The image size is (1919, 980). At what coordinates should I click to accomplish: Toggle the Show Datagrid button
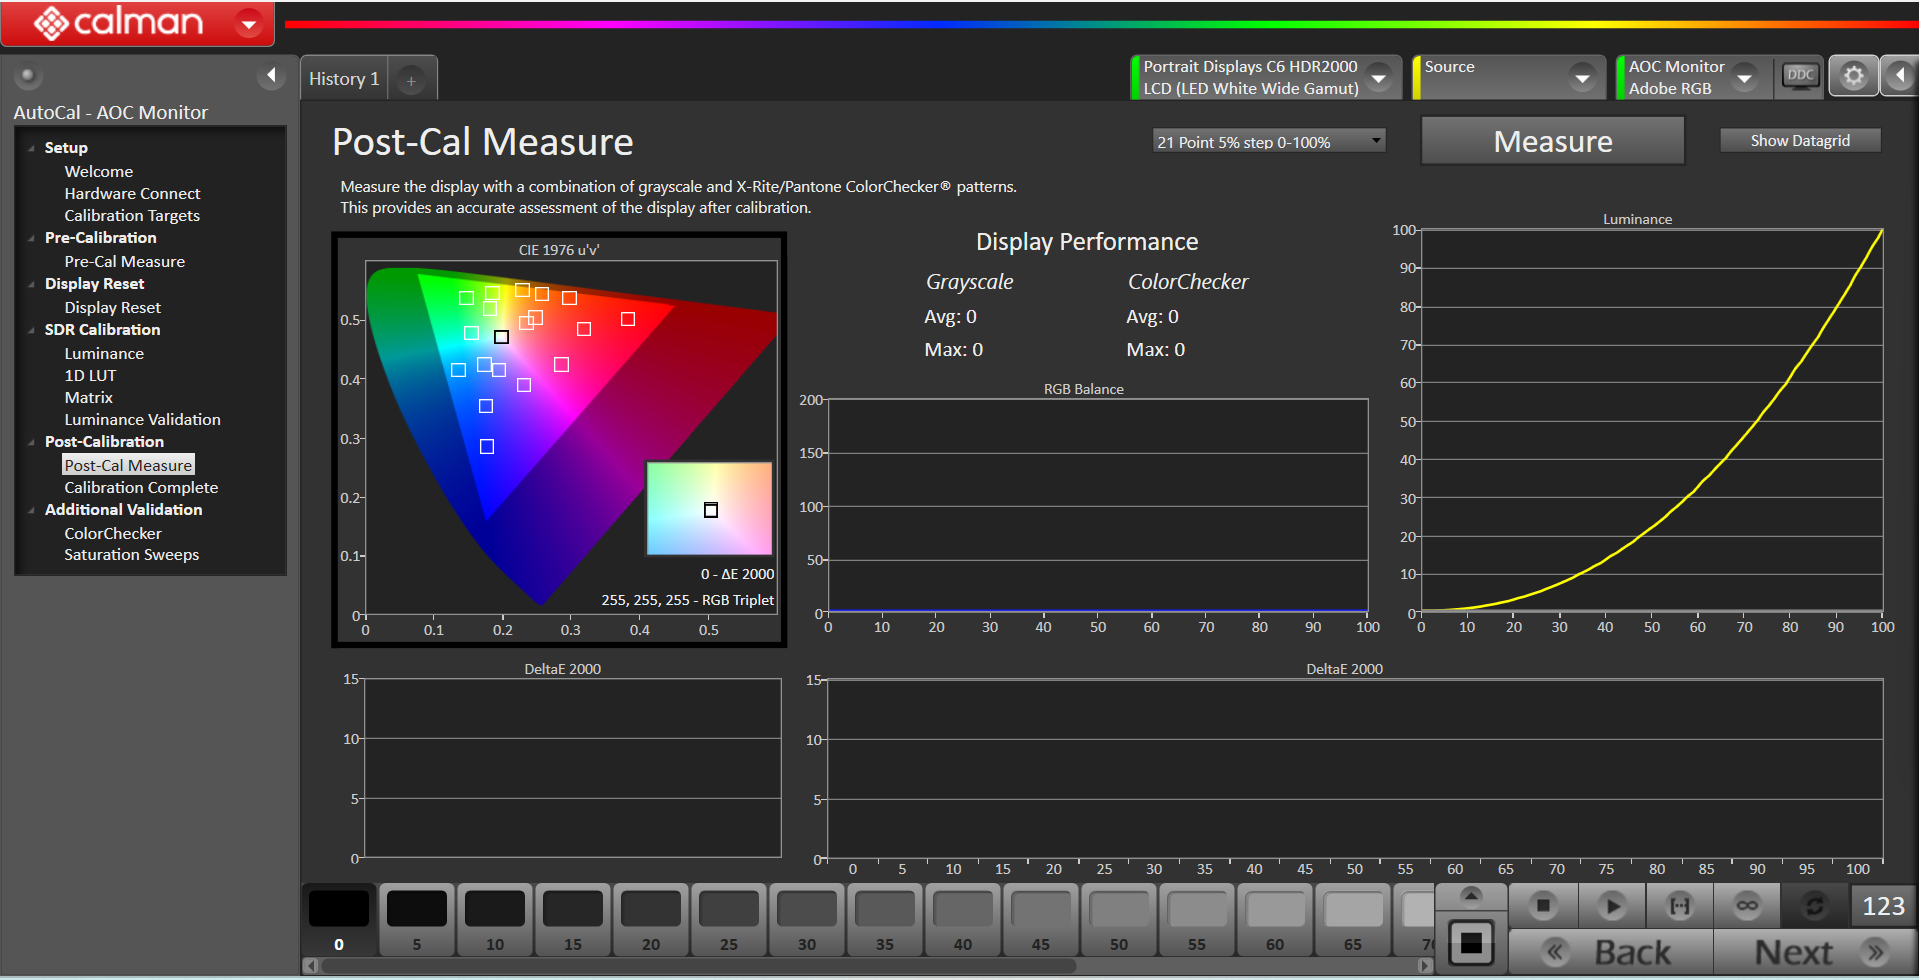[1799, 141]
